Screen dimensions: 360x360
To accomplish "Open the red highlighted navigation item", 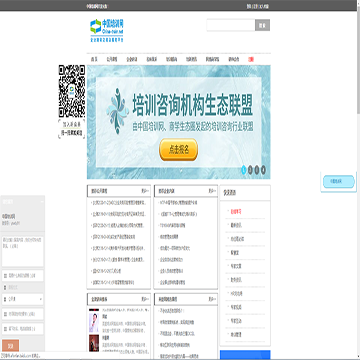I will point(251,59).
